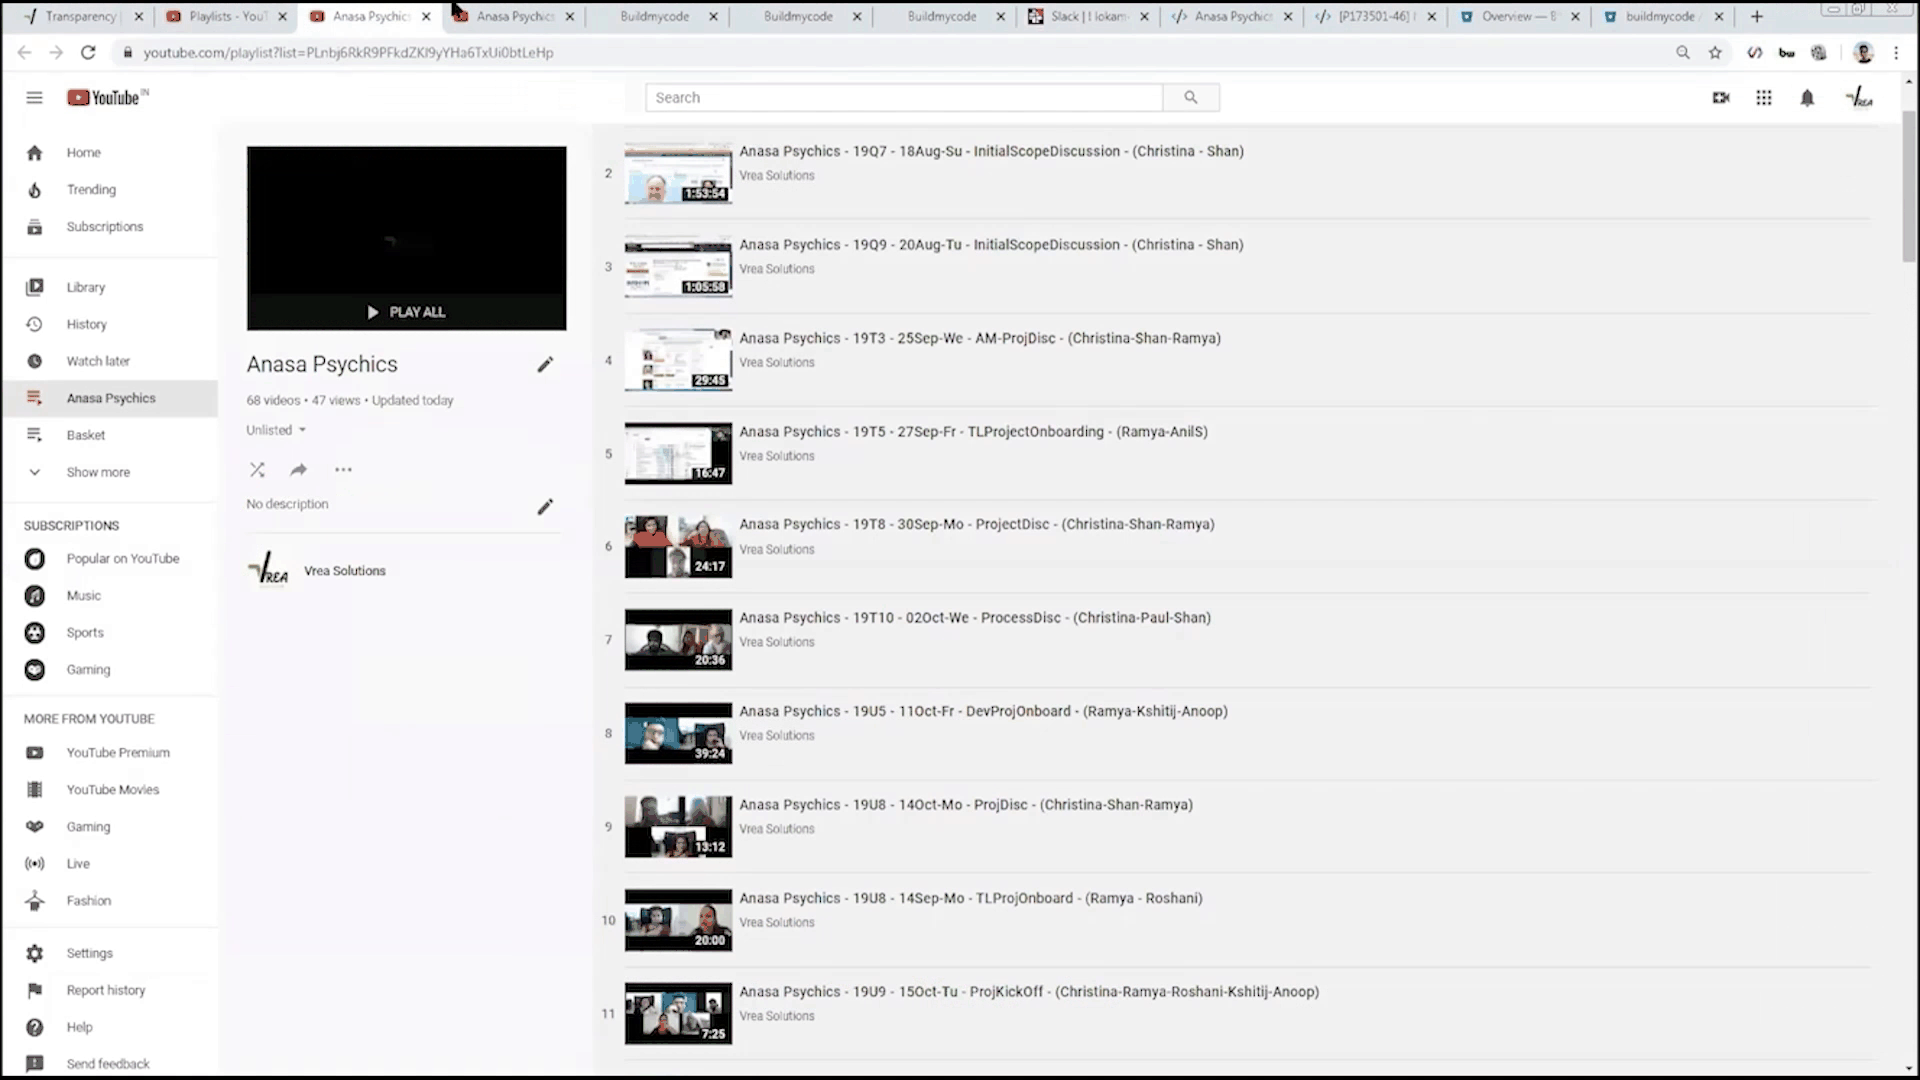This screenshot has height=1080, width=1920.
Task: Open the YouTube apps grid icon
Action: 1764,98
